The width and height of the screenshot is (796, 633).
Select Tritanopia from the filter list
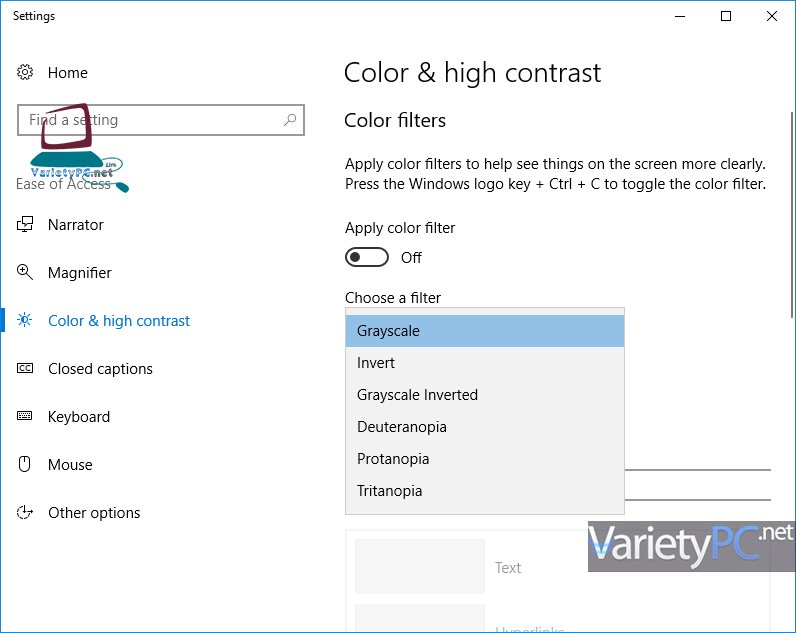(484, 491)
